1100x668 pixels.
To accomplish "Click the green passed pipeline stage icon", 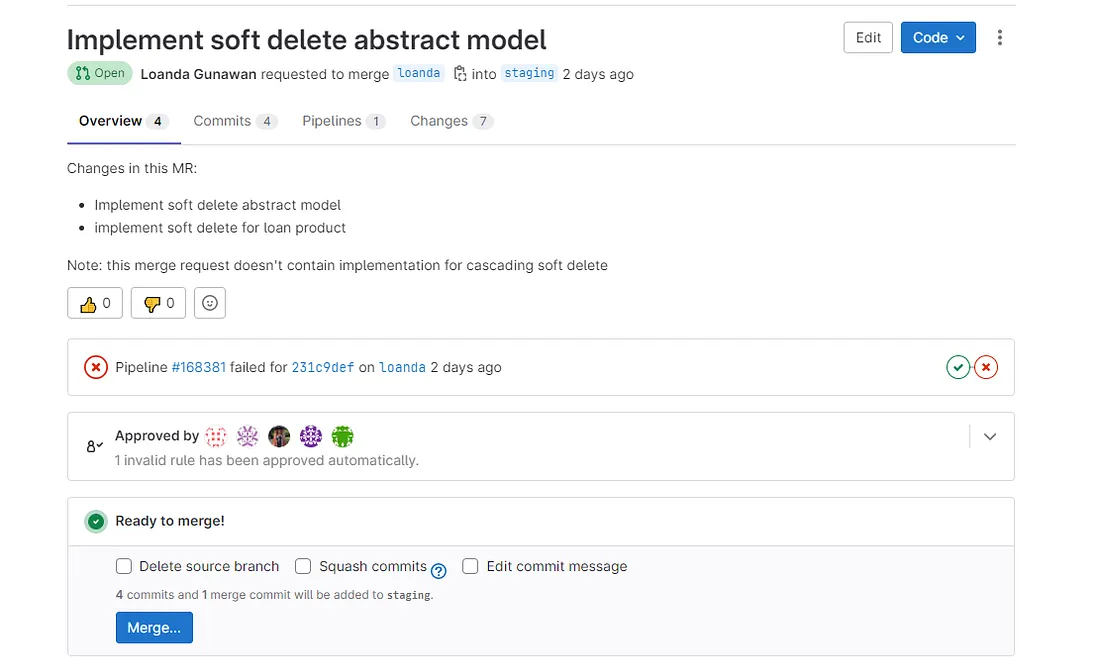I will click(958, 367).
